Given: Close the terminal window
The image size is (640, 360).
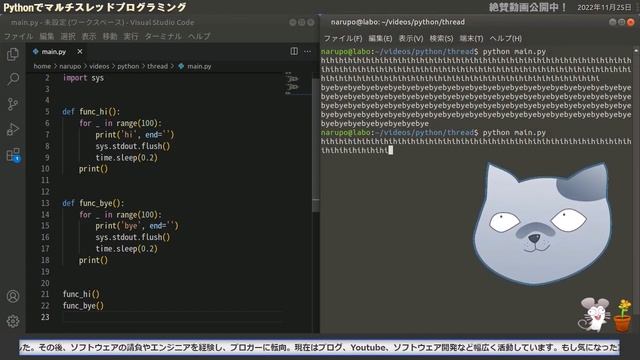Looking at the screenshot, I should click(x=631, y=22).
